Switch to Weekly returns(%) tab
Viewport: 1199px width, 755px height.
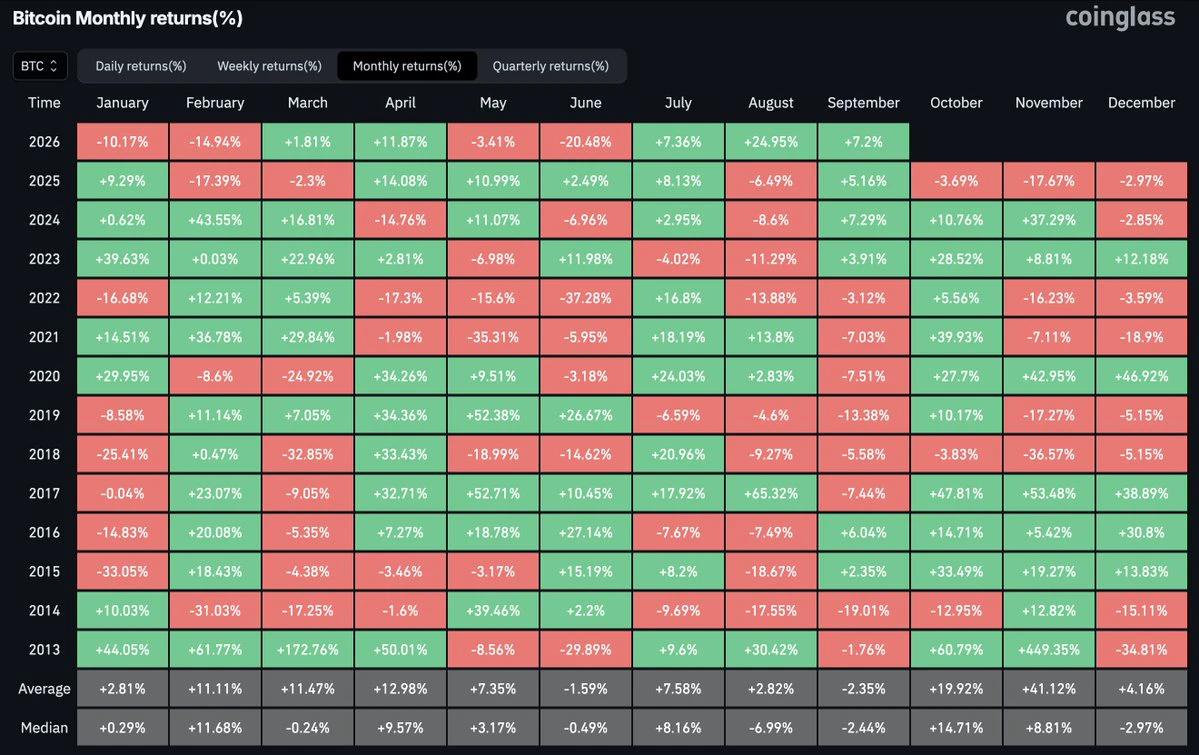click(269, 66)
